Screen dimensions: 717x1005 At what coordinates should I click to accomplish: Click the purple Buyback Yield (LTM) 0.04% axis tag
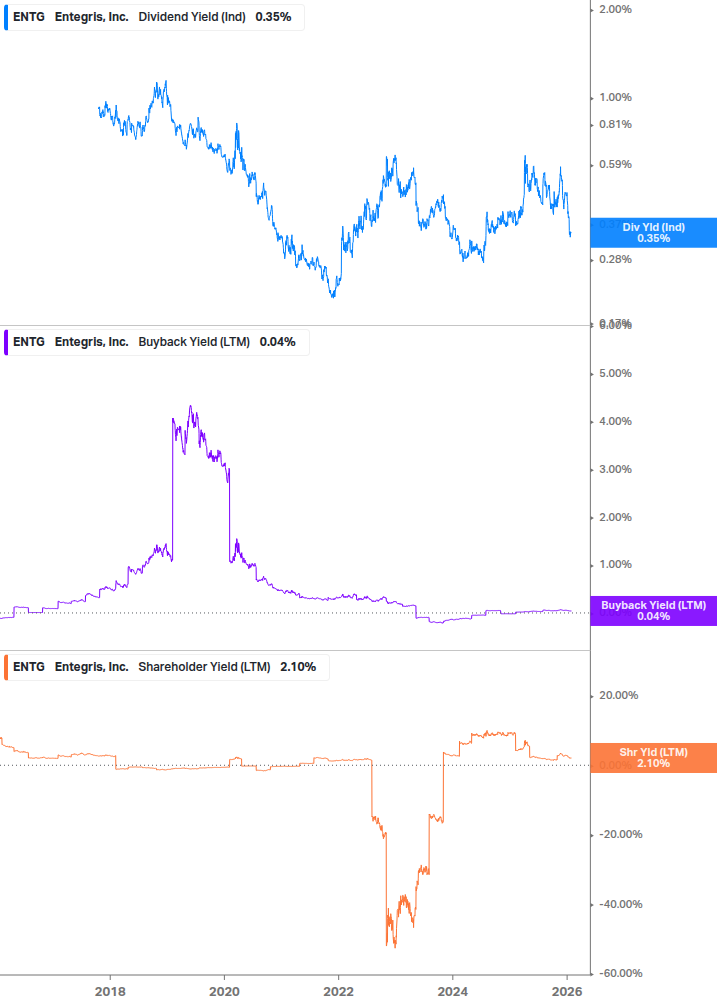point(654,611)
